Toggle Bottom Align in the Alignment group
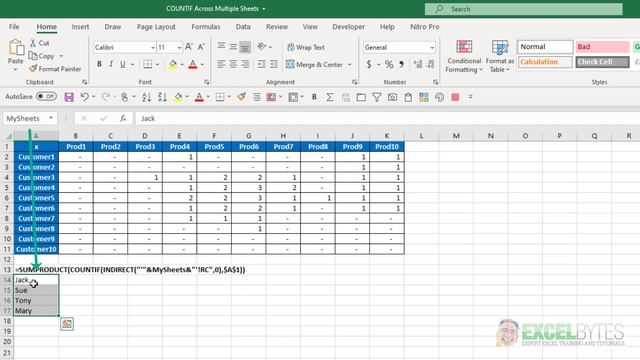640x360 pixels. tap(245, 47)
